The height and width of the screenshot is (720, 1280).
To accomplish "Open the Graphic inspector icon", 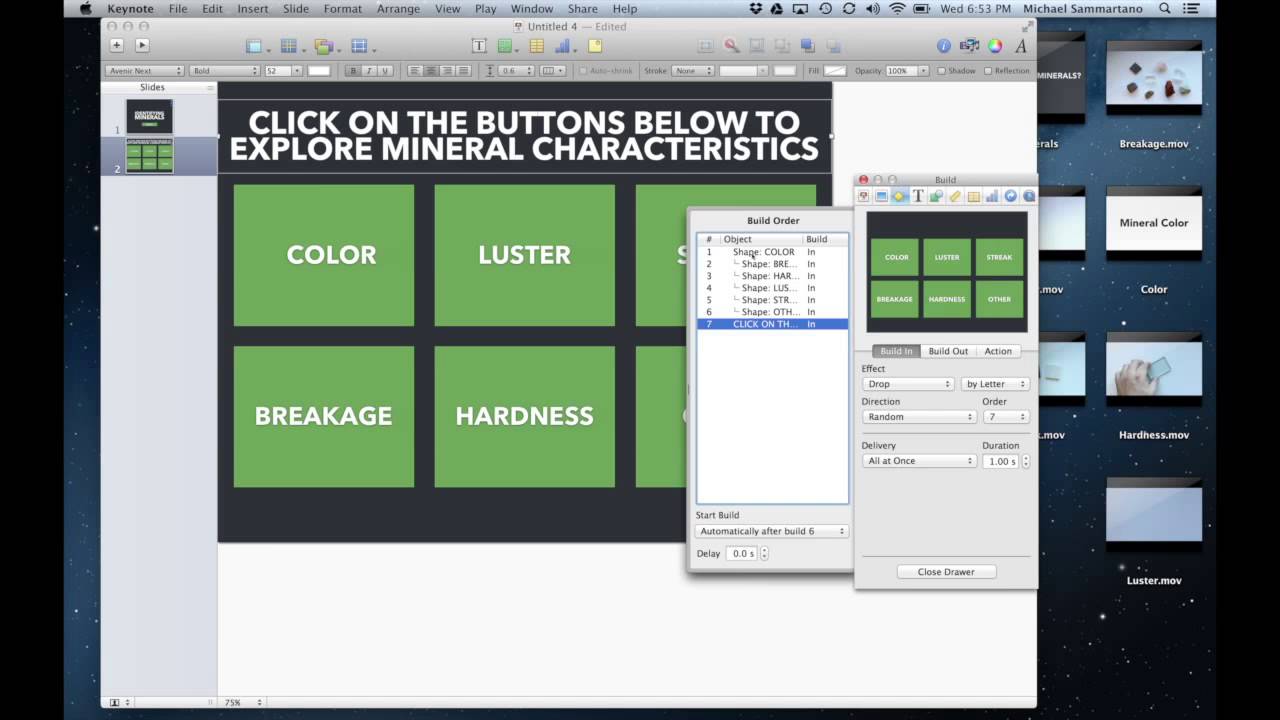I will (936, 196).
